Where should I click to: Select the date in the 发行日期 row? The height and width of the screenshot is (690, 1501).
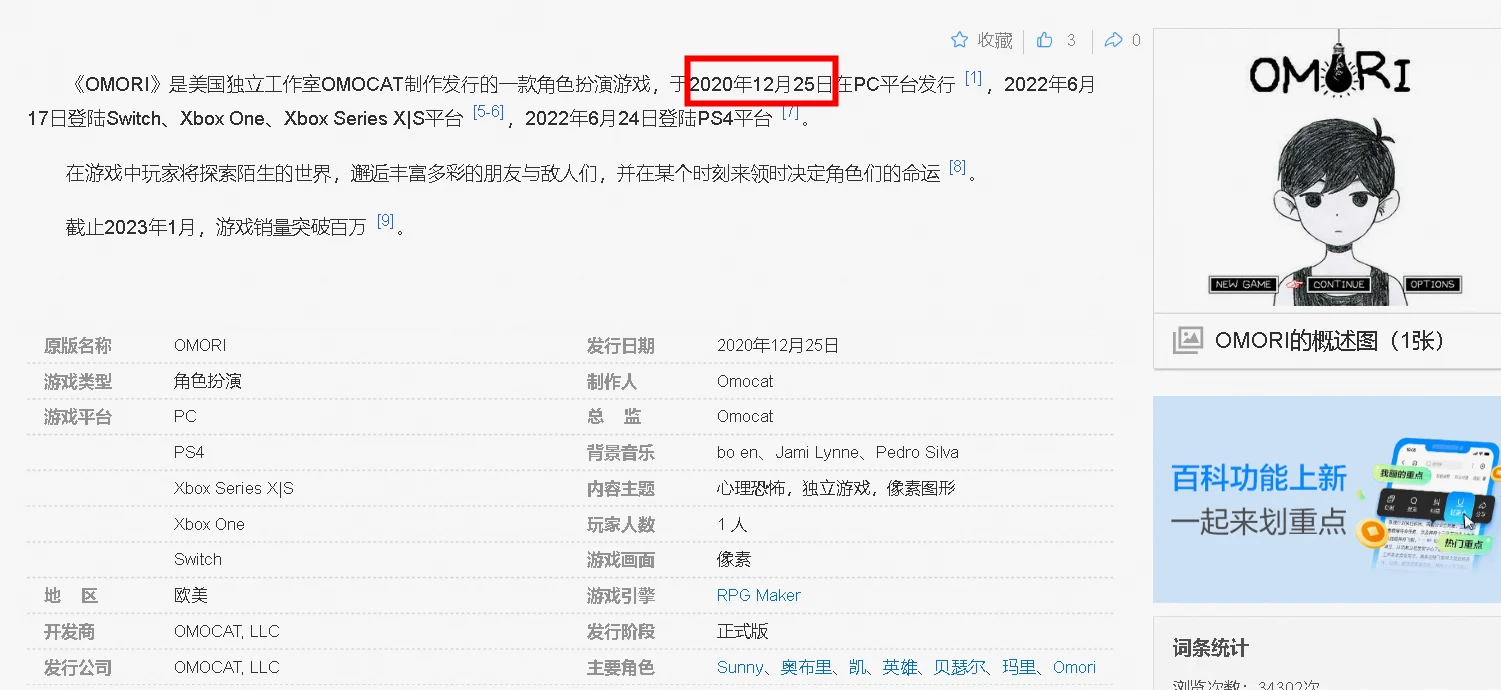(778, 345)
